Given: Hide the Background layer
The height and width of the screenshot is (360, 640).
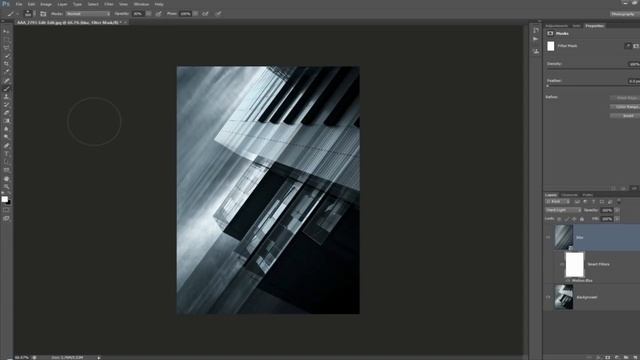Looking at the screenshot, I should coord(548,297).
